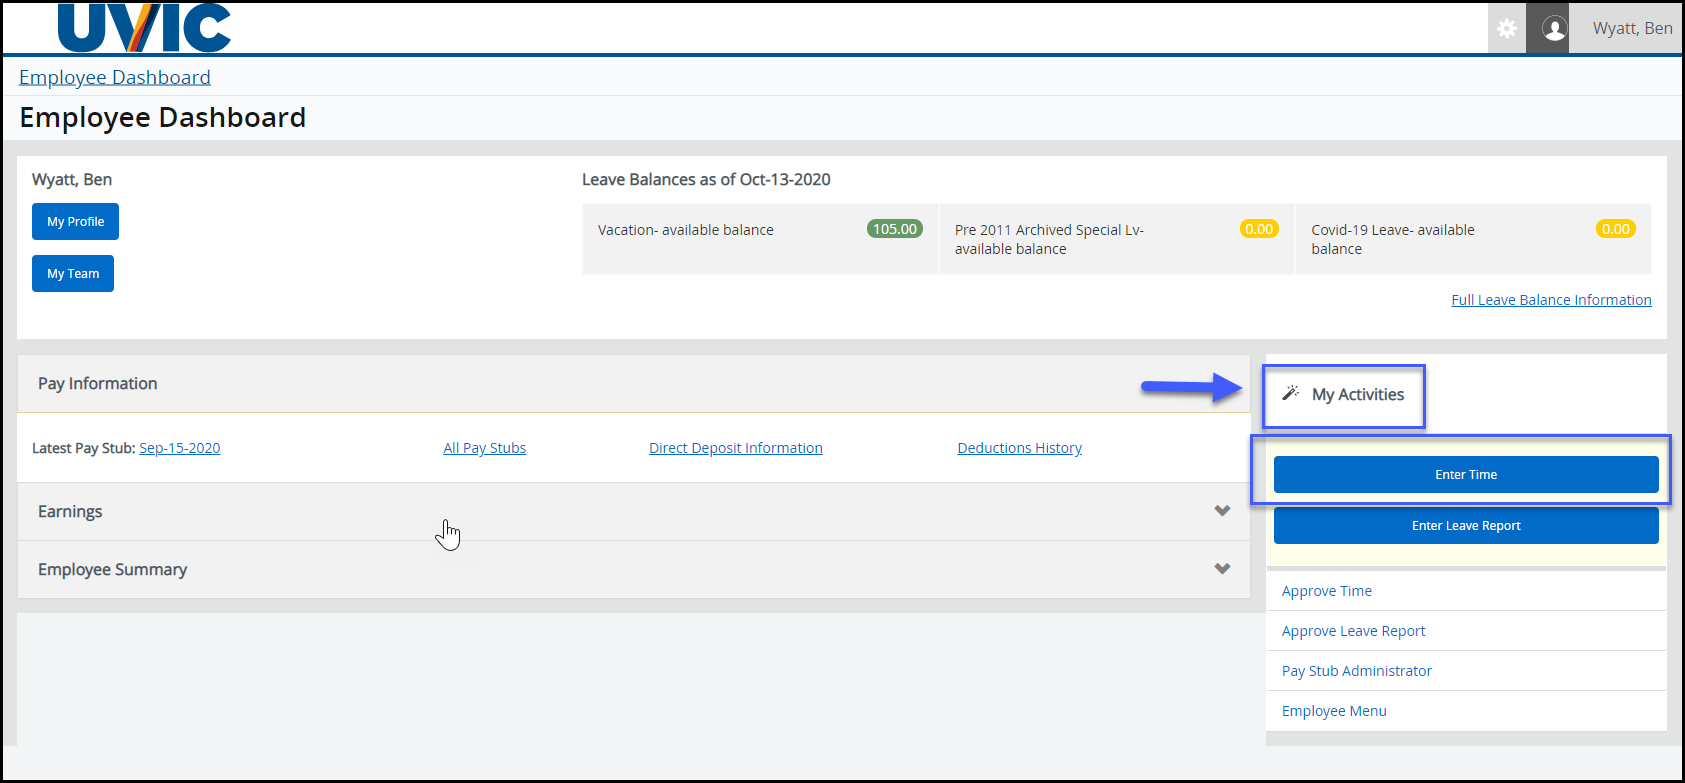Image resolution: width=1685 pixels, height=783 pixels.
Task: Click the My Profile button
Action: [x=75, y=222]
